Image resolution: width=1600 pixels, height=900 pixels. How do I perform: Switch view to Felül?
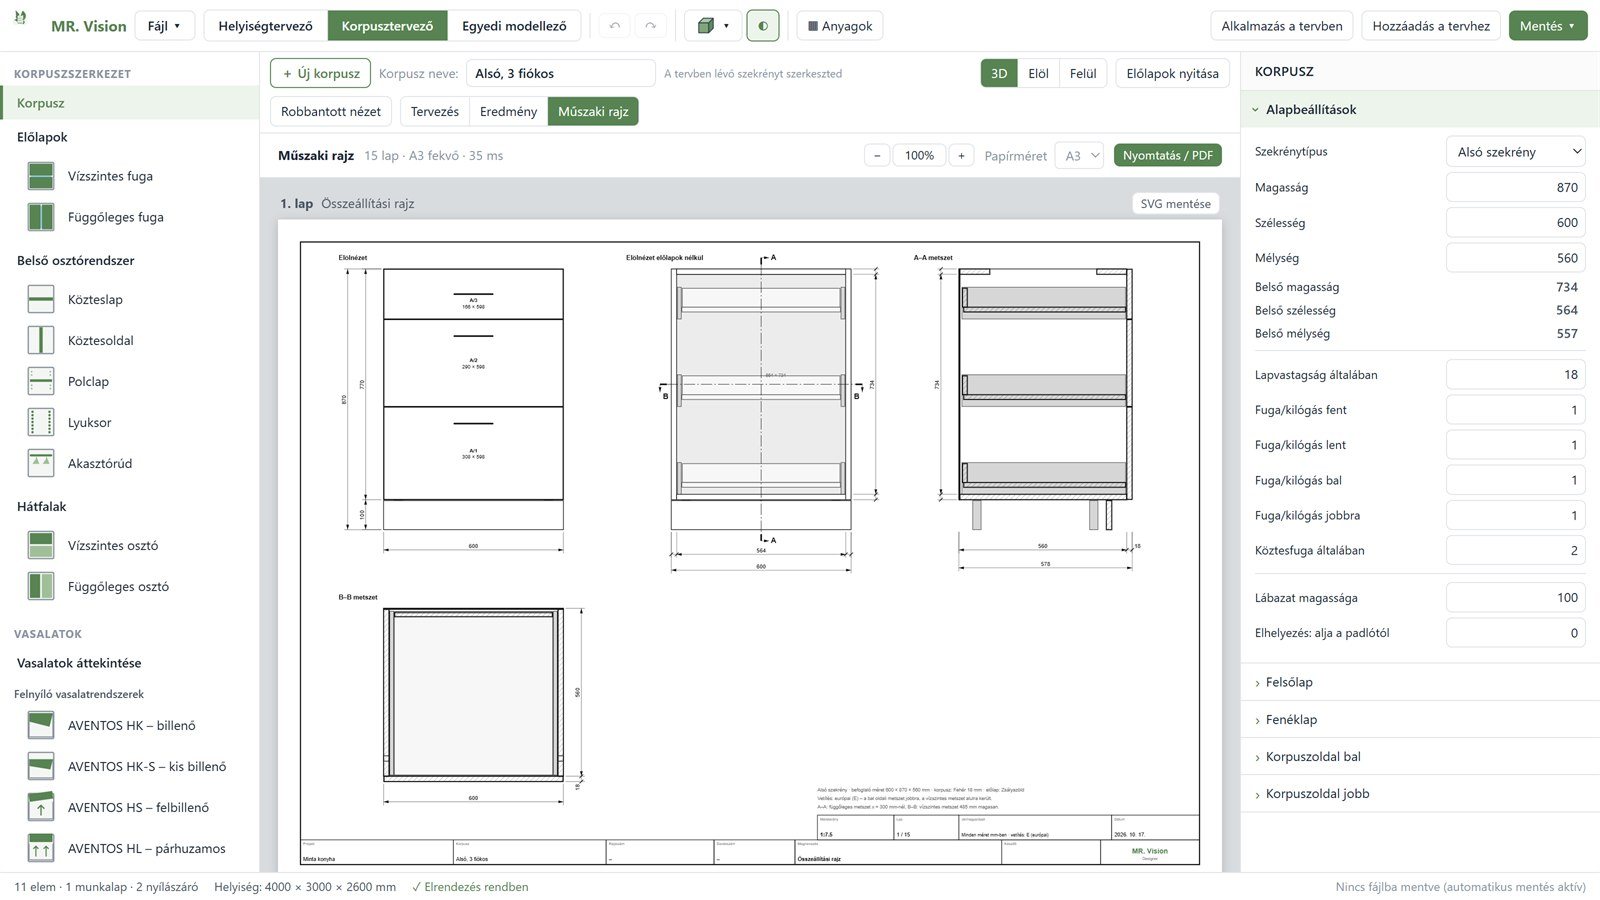1083,73
